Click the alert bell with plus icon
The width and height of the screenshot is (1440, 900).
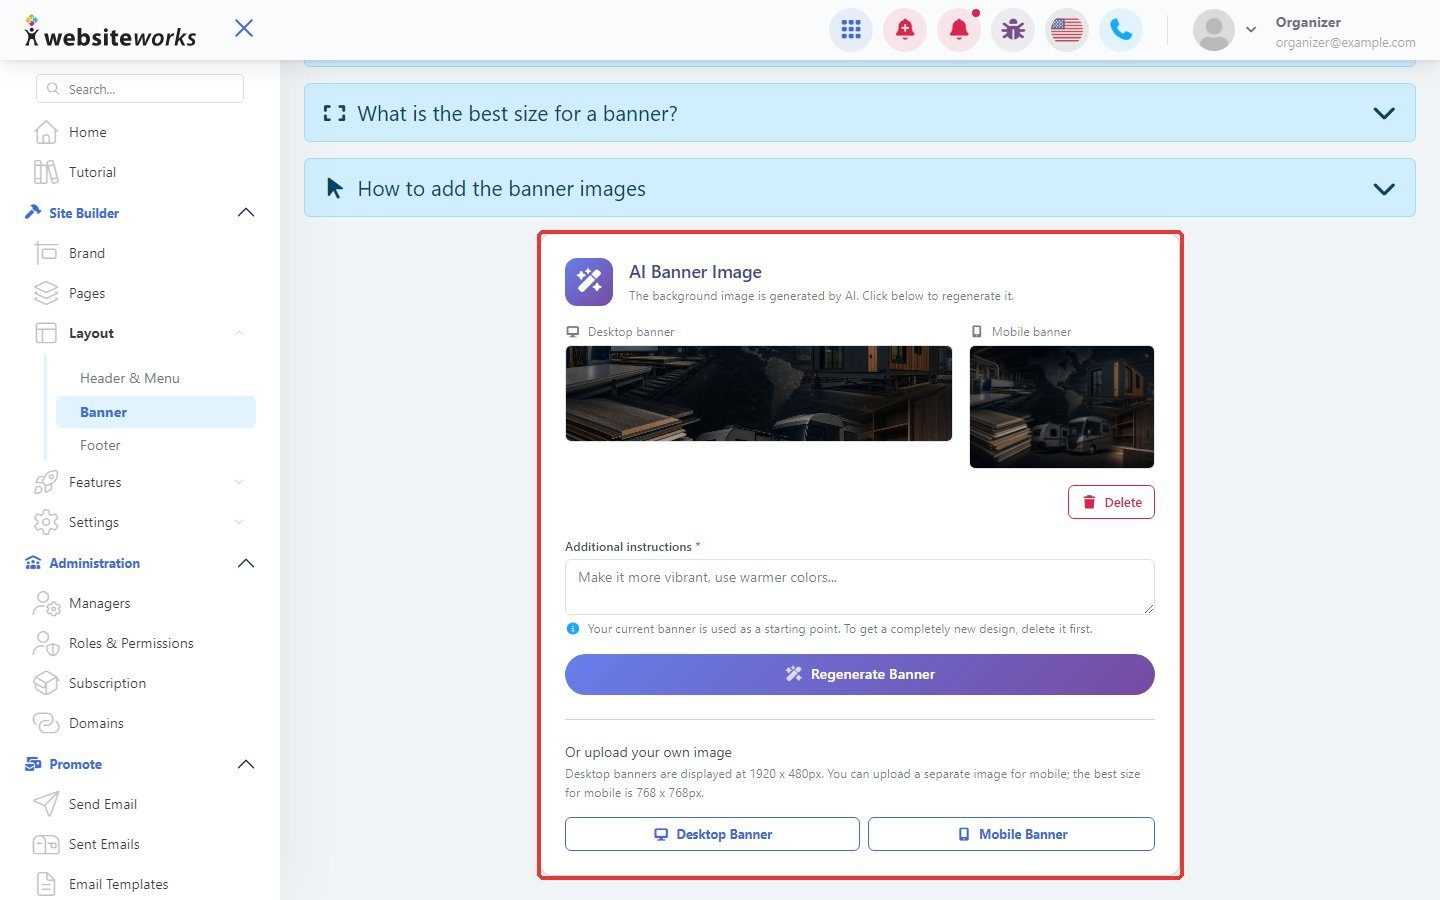(905, 30)
